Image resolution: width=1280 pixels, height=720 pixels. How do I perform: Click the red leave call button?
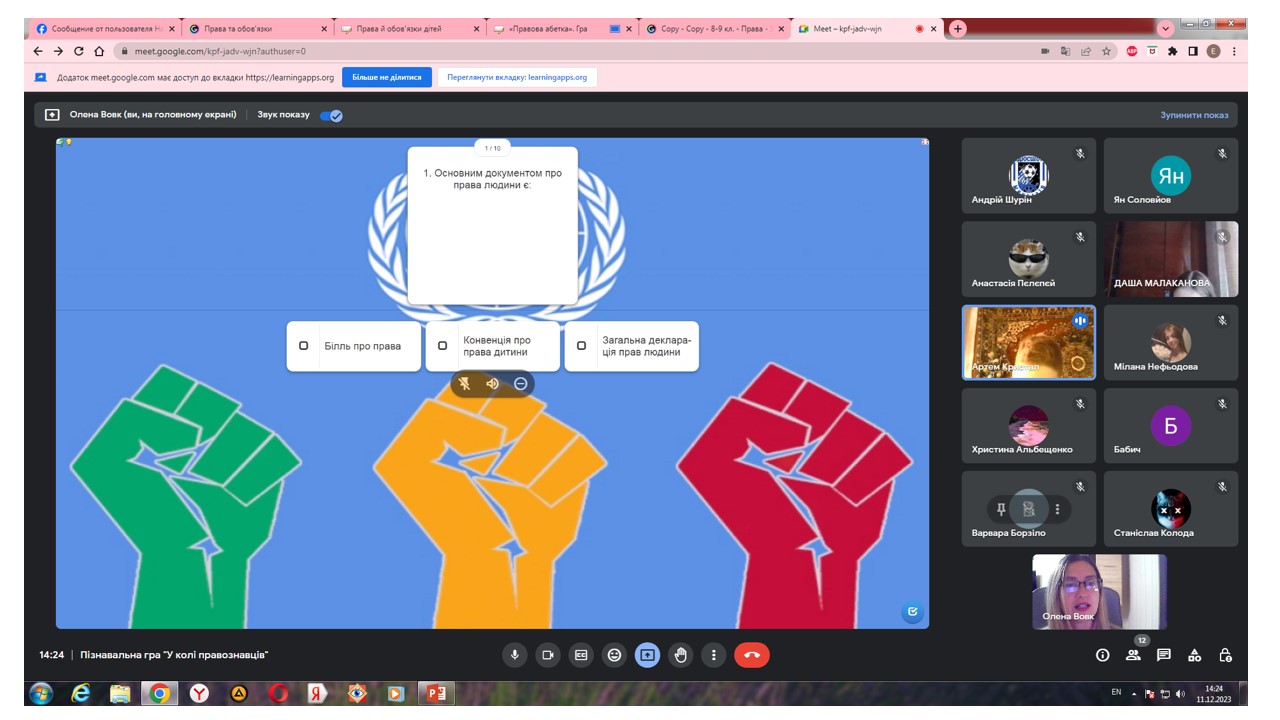click(x=752, y=655)
